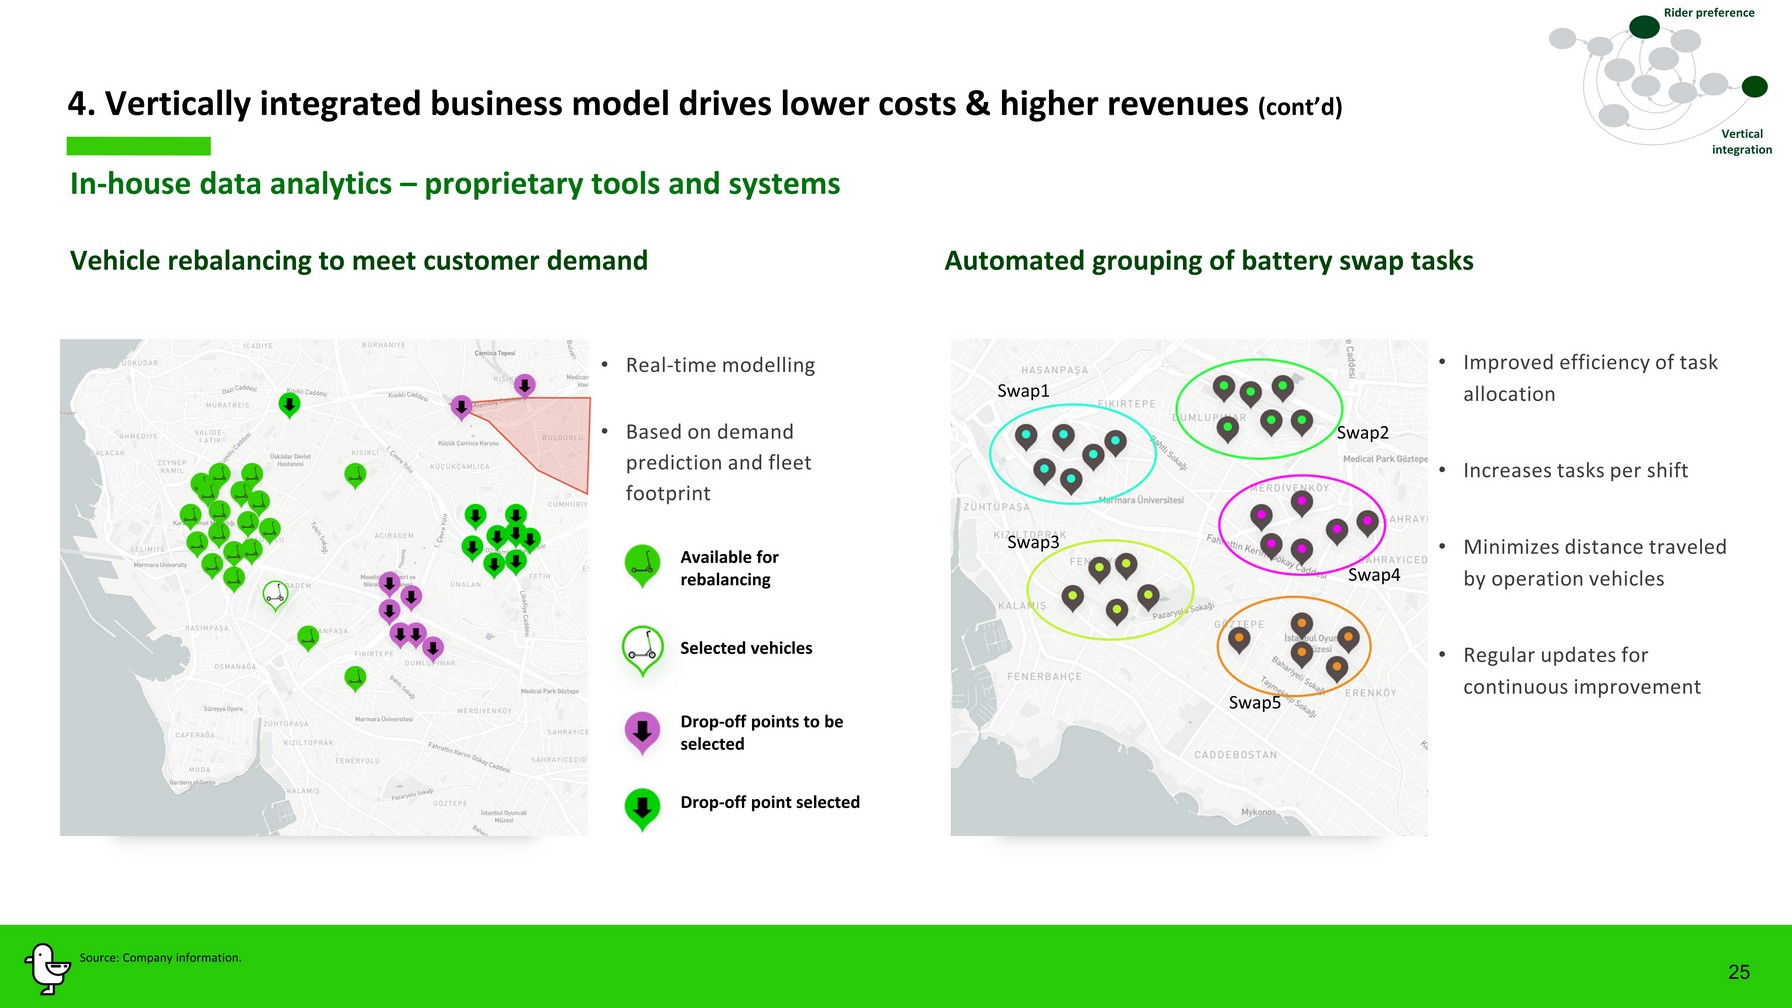Click the Automated grouping of battery swap tasks heading

click(x=1208, y=261)
